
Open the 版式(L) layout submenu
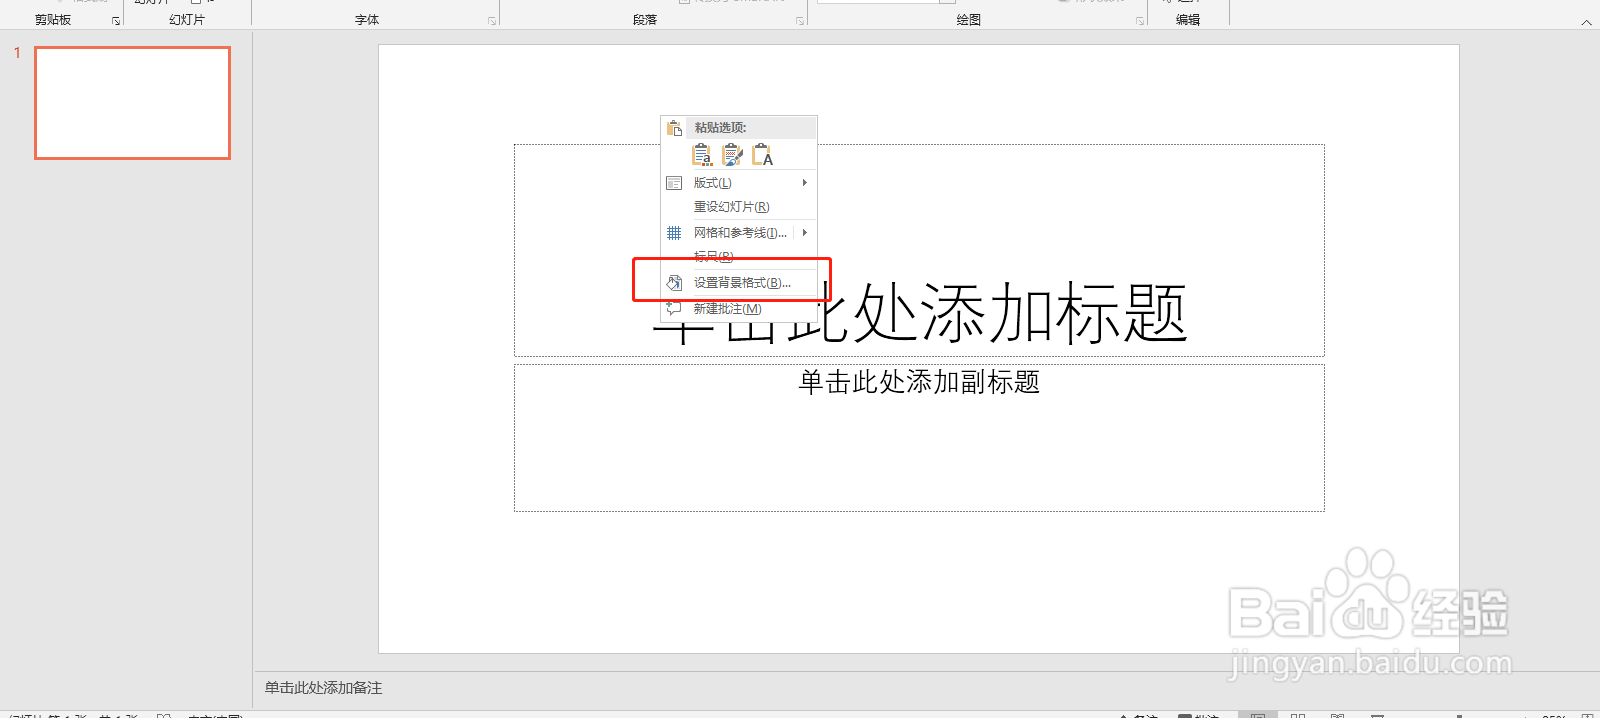click(738, 183)
